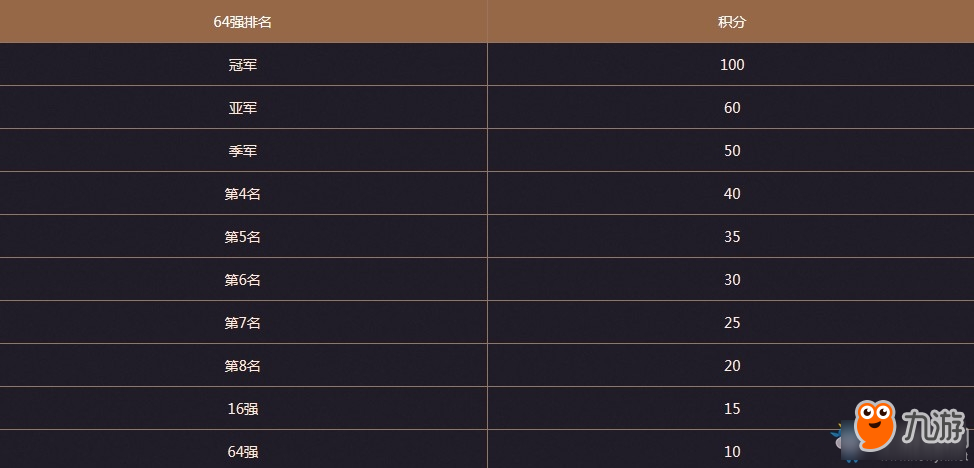Screen dimensions: 974x468
Task: Click the score value 15
Action: tap(732, 409)
